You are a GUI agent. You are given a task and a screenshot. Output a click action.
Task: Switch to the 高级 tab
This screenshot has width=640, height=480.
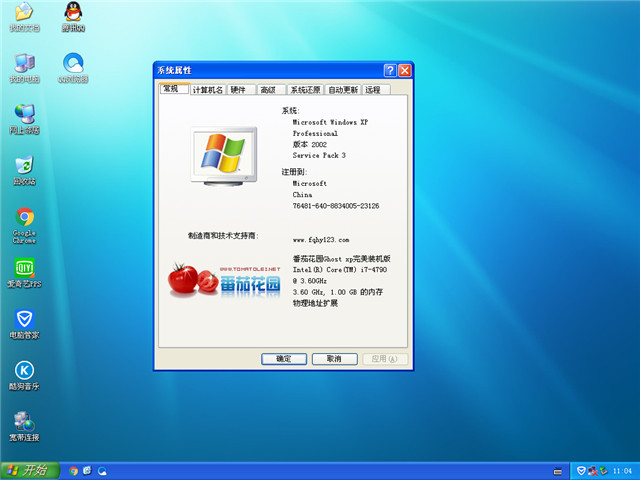click(x=270, y=90)
